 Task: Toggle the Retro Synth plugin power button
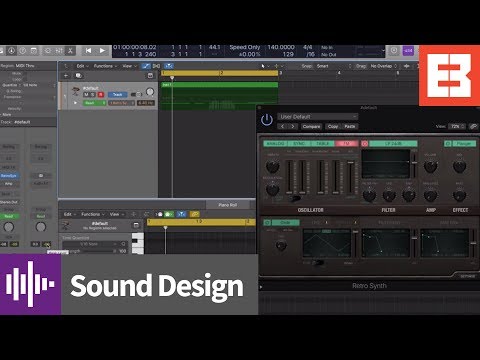point(267,120)
